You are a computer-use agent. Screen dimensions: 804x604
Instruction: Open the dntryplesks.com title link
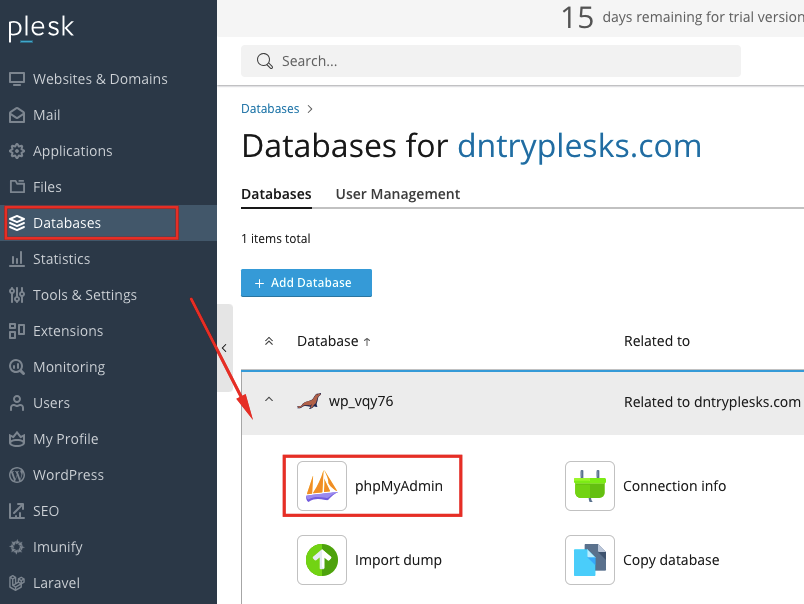tap(579, 146)
